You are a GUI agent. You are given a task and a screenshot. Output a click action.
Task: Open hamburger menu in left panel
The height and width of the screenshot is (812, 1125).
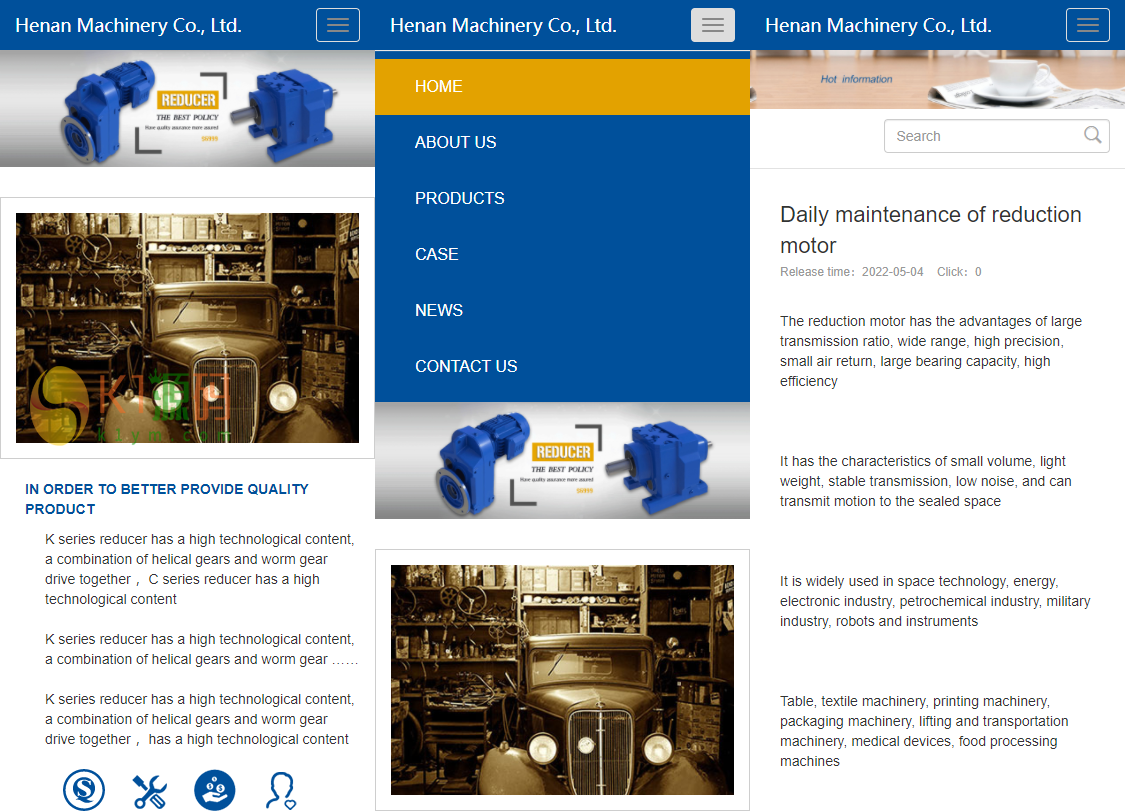pos(338,25)
